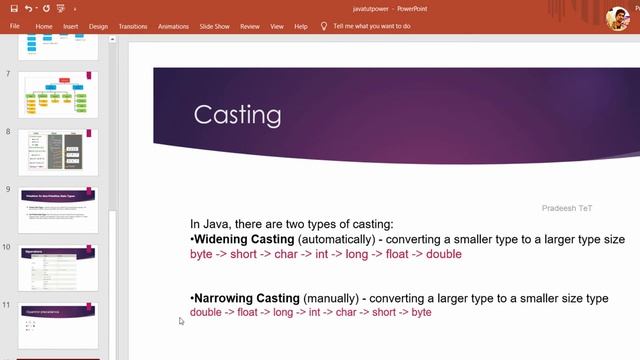Click 'In Java, there are two types of casting:' line
Viewport: 640px width, 360px height.
(292, 224)
